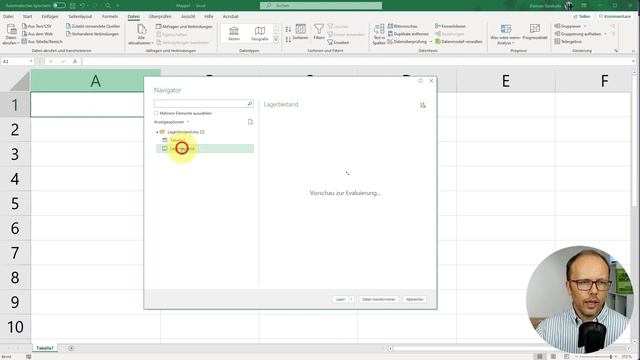Image resolution: width=640 pixels, height=360 pixels.
Task: Open Zuletzt verwendete Quellen
Action: (x=93, y=26)
